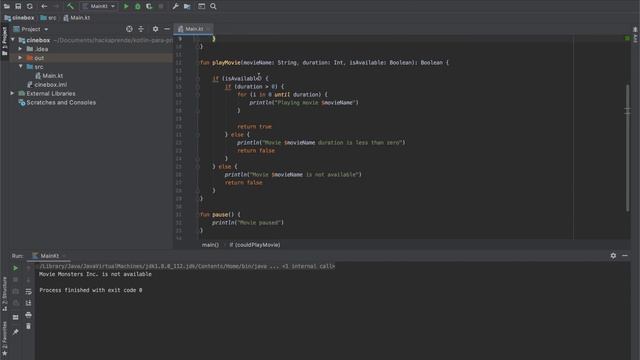Select cinebox.iml file in tree
640x360 pixels.
pos(47,84)
